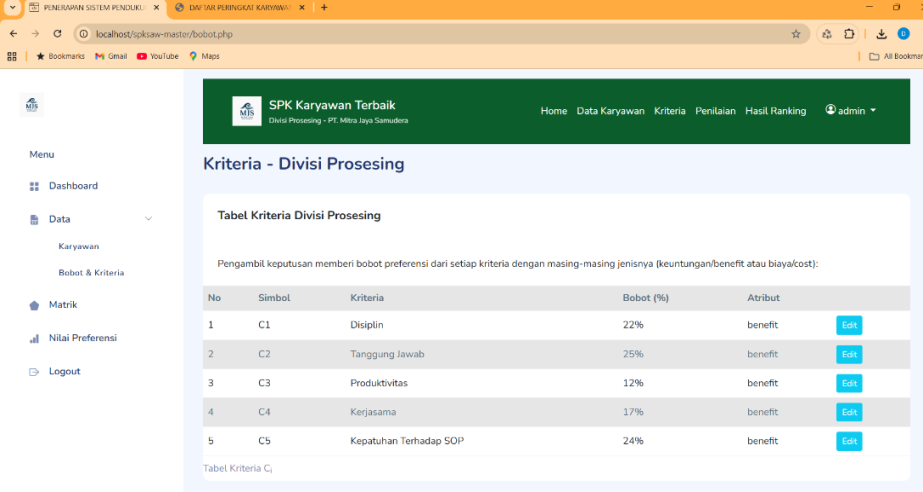Reload the page with the refresh button

[x=56, y=33]
